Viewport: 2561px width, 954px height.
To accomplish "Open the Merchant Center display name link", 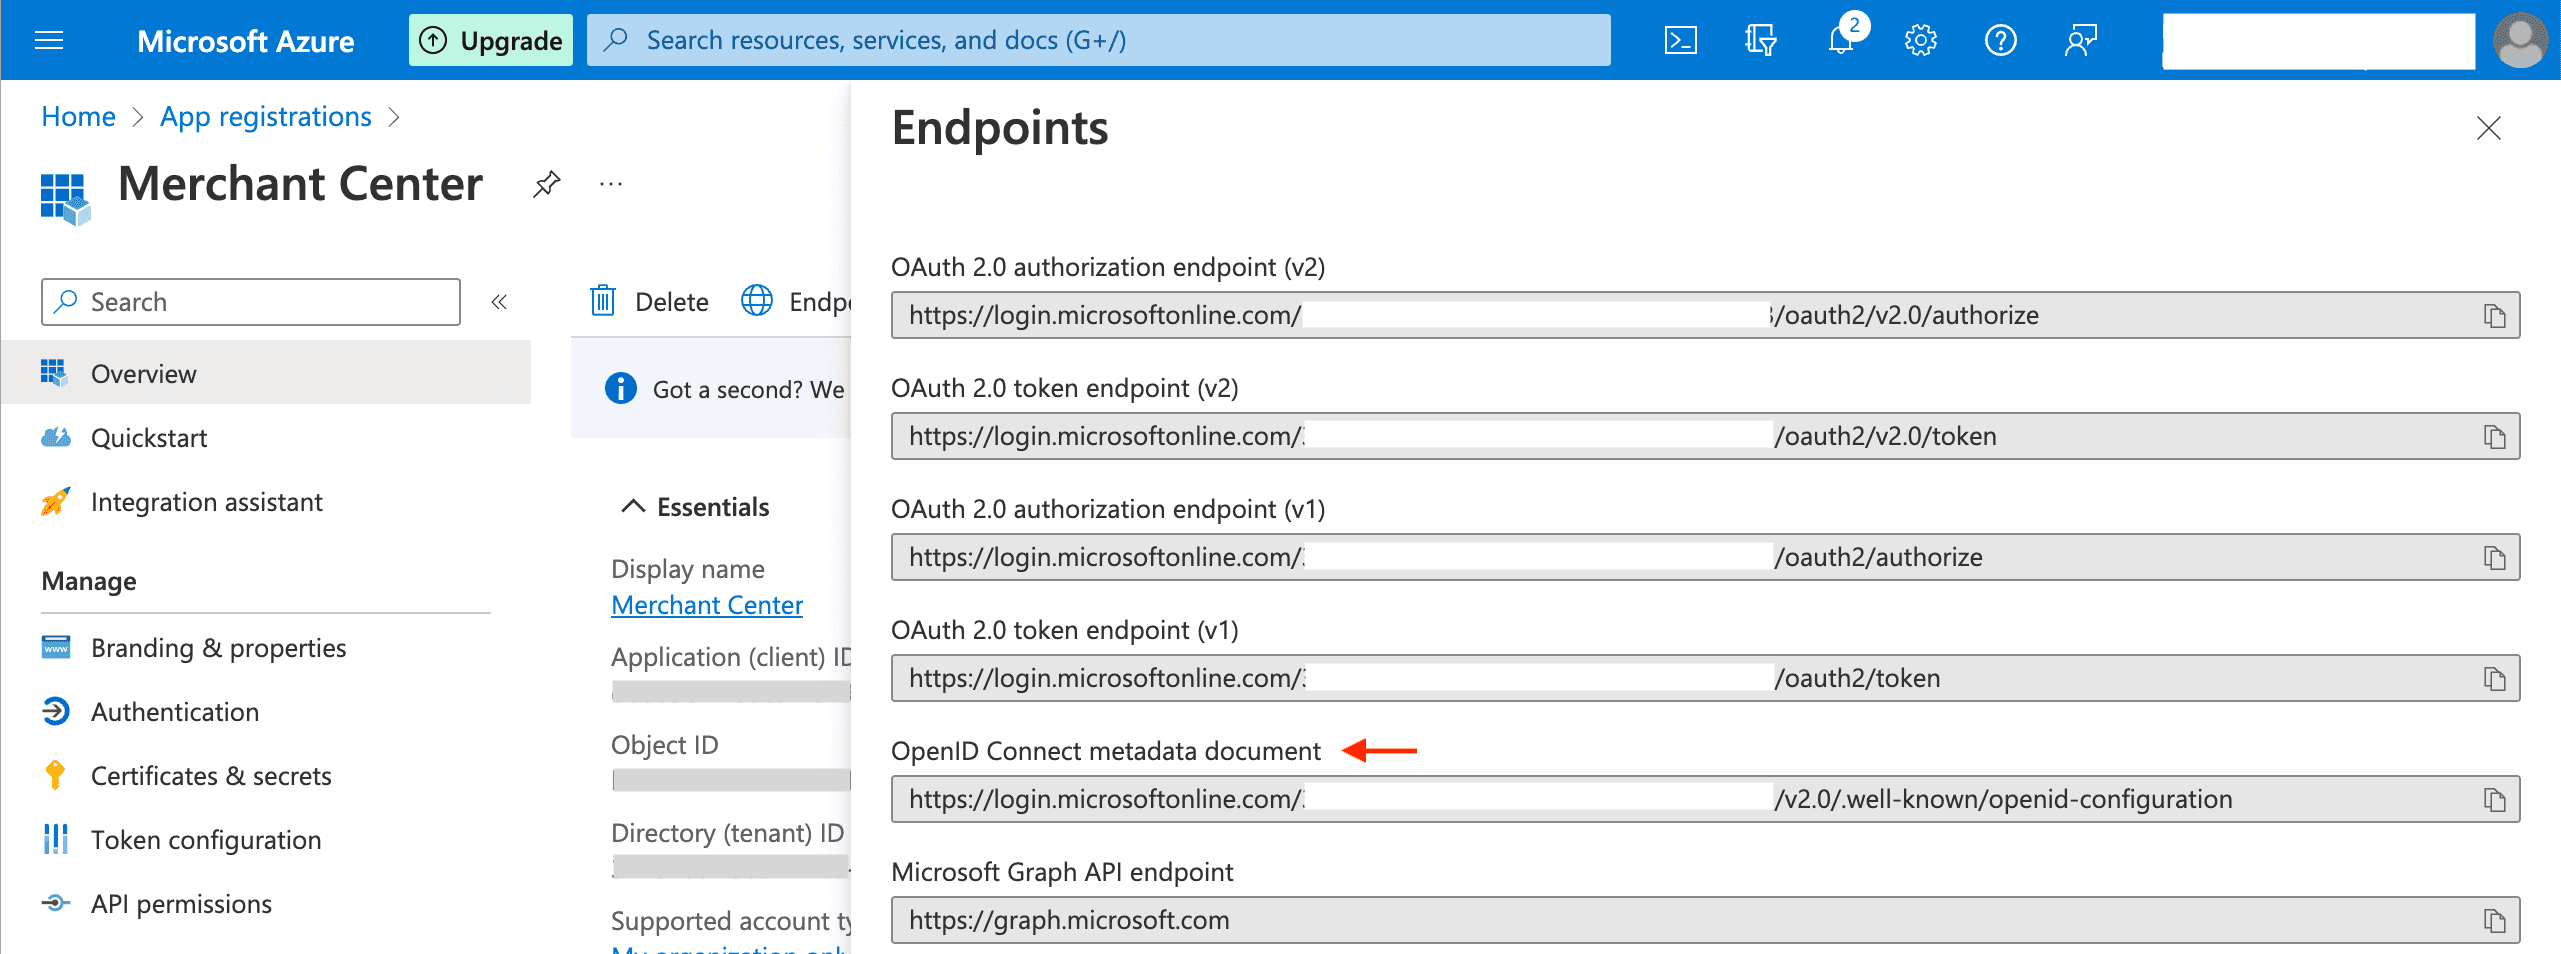I will coord(707,605).
